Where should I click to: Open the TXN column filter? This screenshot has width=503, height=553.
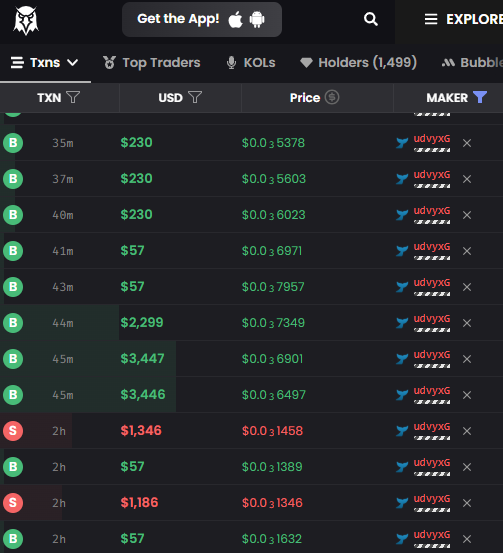73,97
